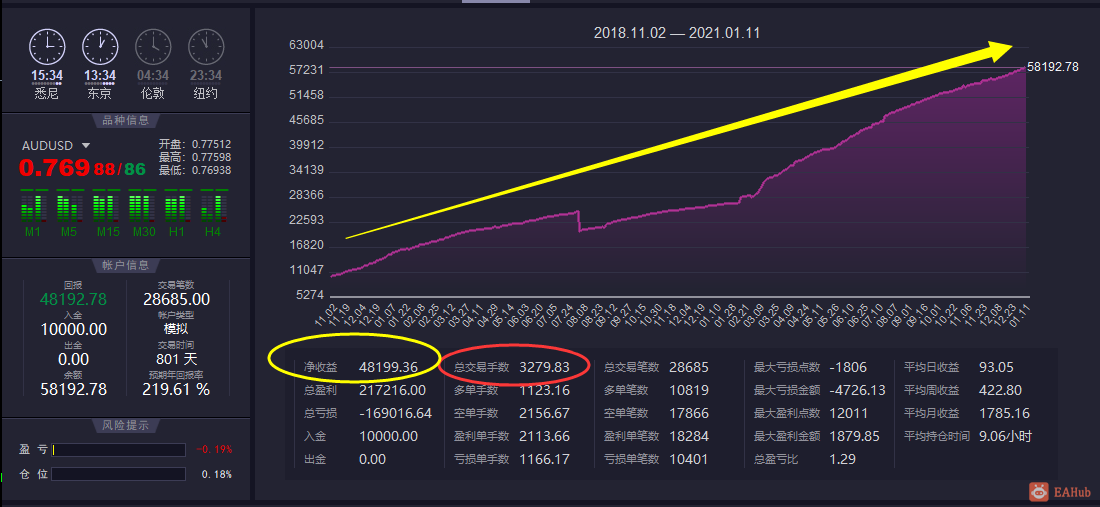Click the green 回报 value 48192.78
The image size is (1100, 507).
coord(74,299)
